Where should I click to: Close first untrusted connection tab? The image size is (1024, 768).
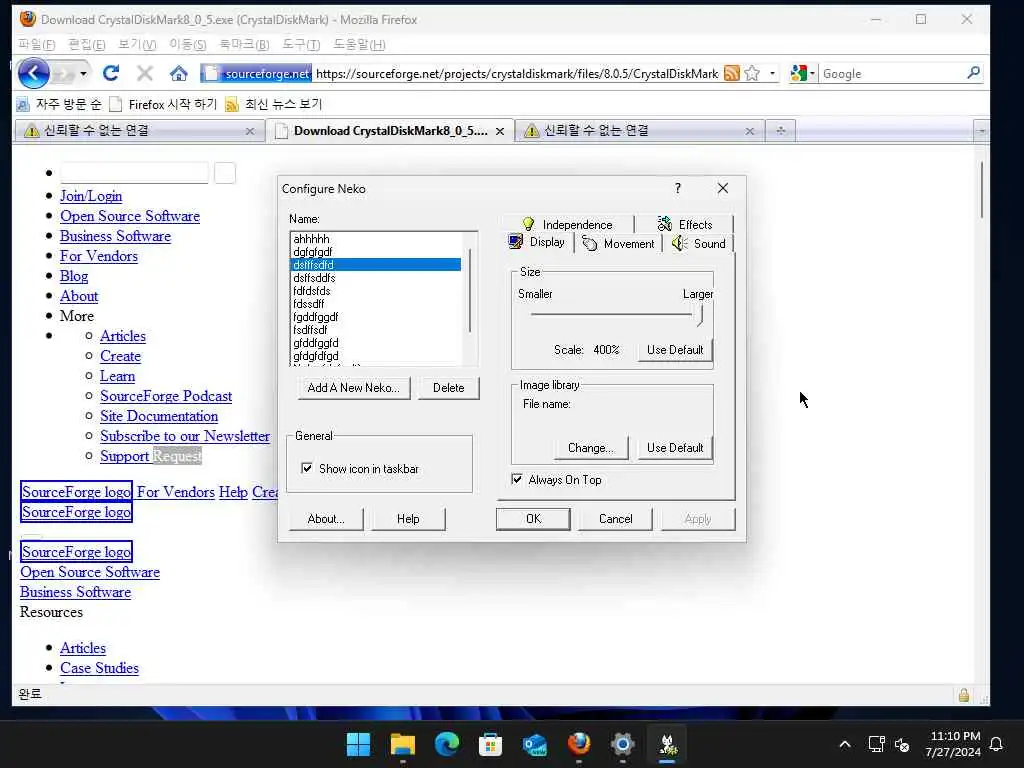(249, 131)
